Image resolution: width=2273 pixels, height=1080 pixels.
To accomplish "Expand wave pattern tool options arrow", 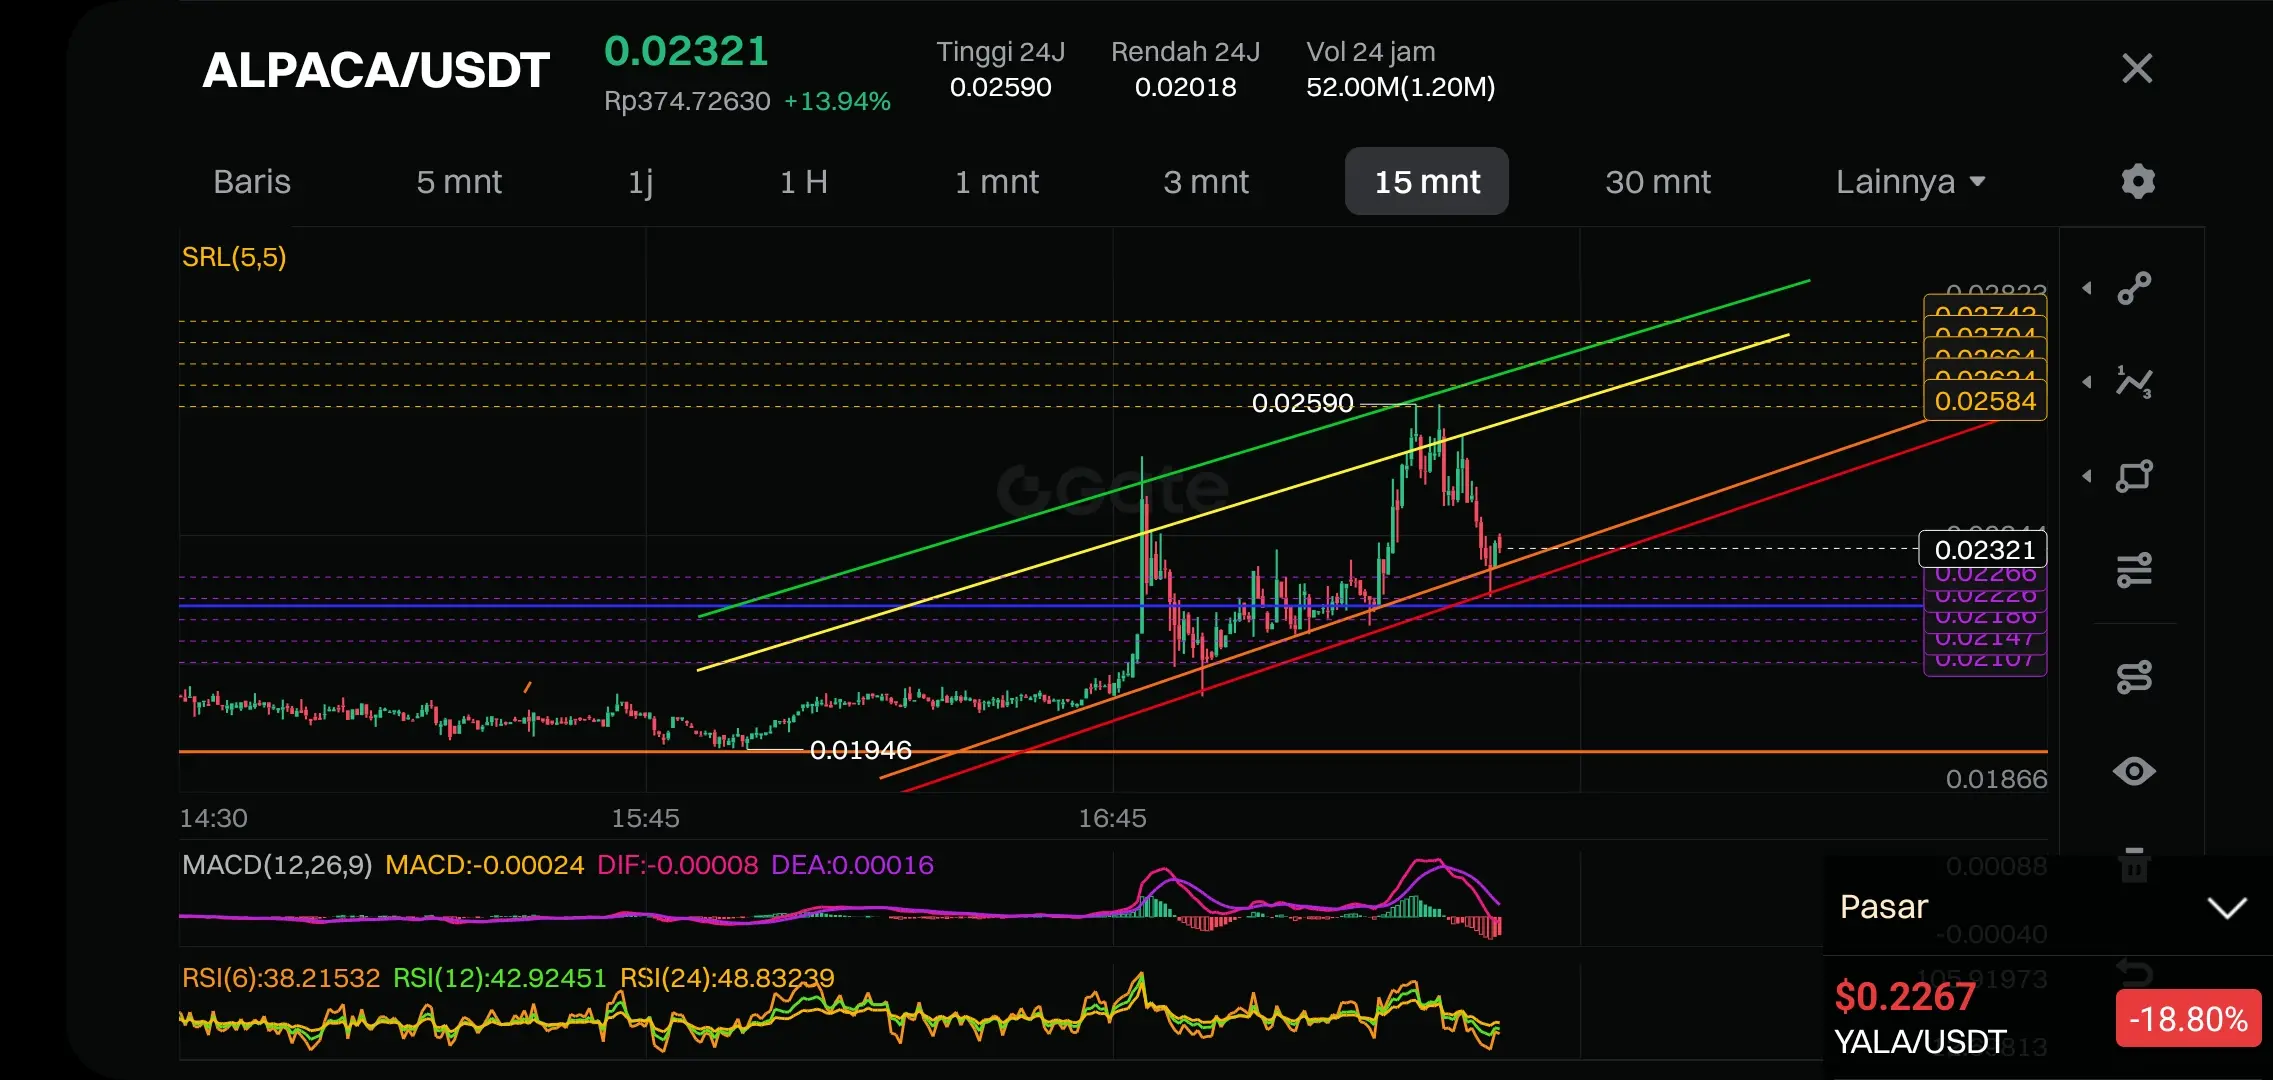I will [x=2087, y=382].
